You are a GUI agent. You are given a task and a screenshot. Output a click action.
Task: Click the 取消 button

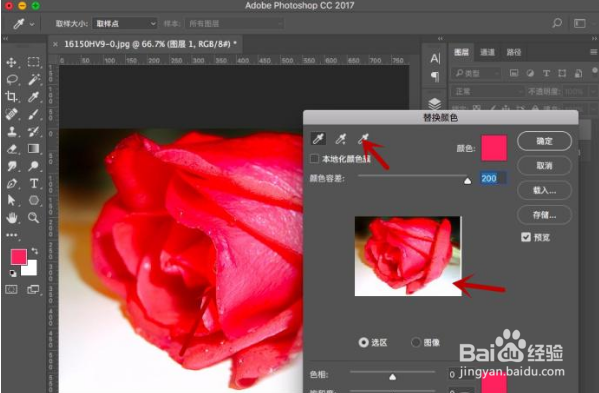pyautogui.click(x=544, y=166)
